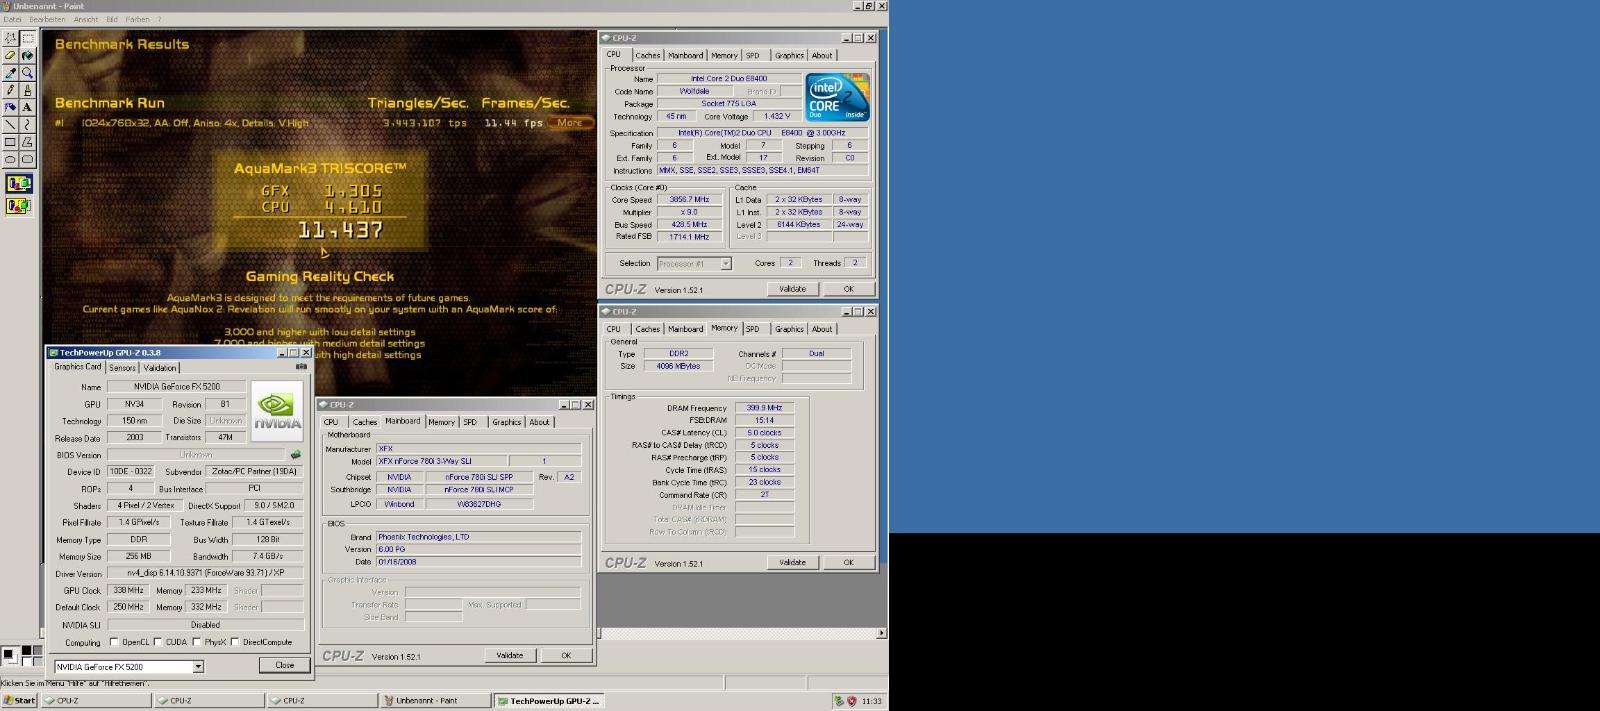This screenshot has width=1600, height=711.
Task: Choose the opaque selection option icon
Action: point(19,183)
